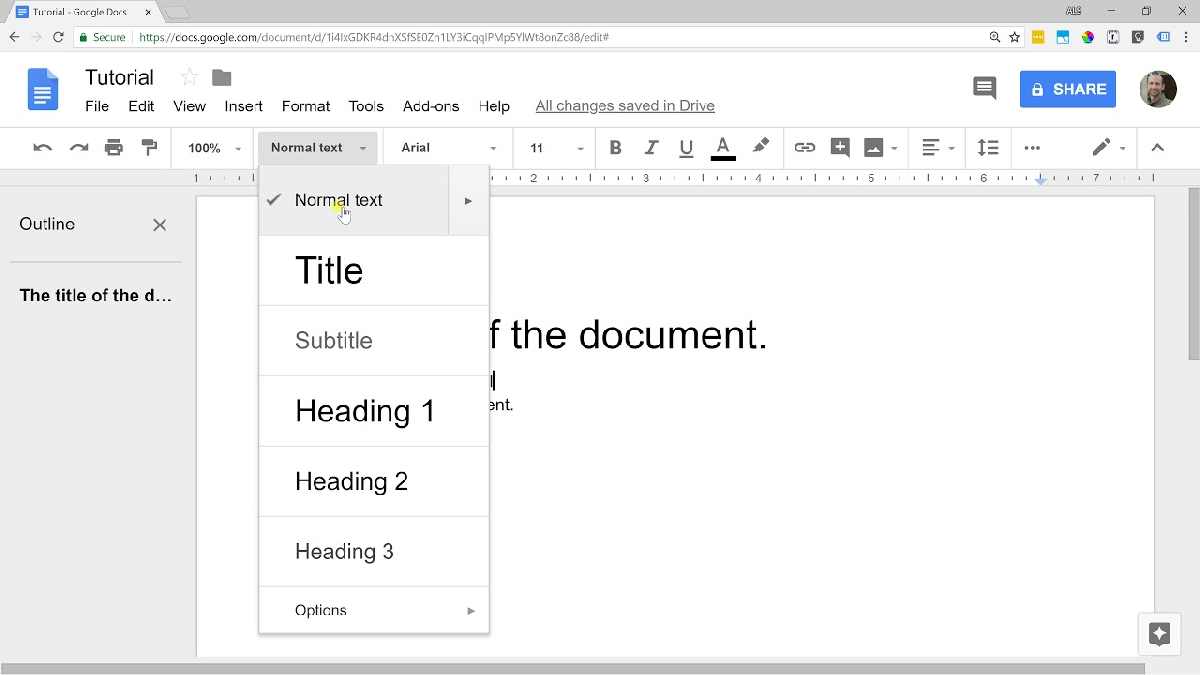Undo the last action

(42, 148)
